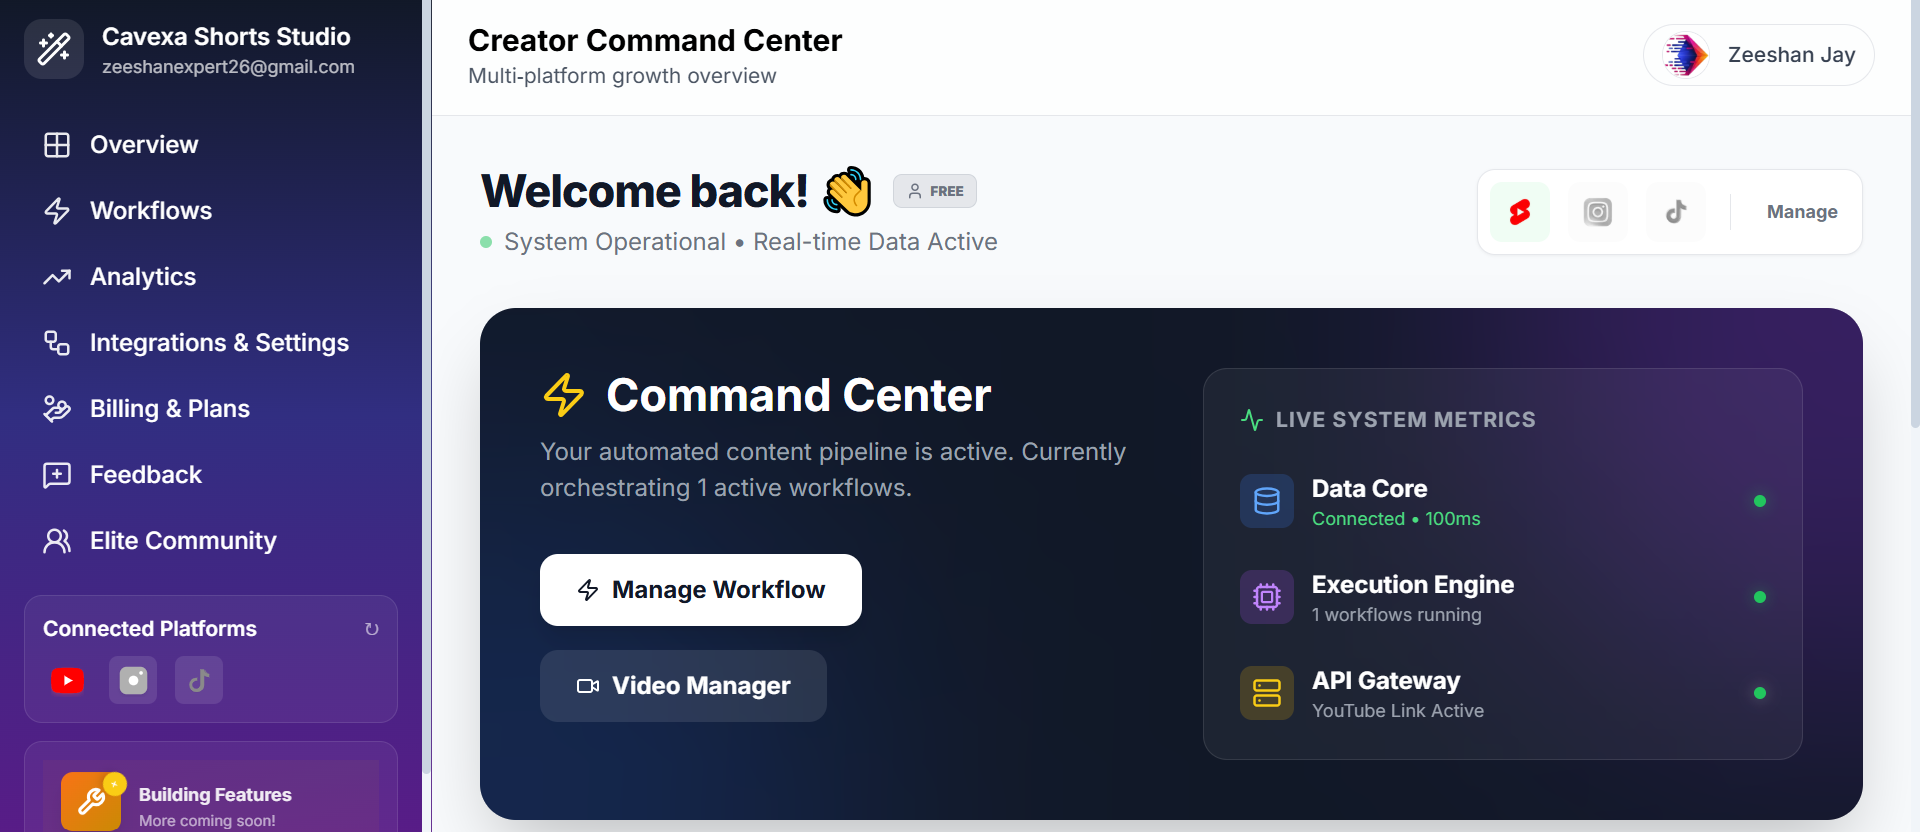Select the Instagram icon beside Manage
Viewport: 1920px width, 832px height.
coord(1598,212)
